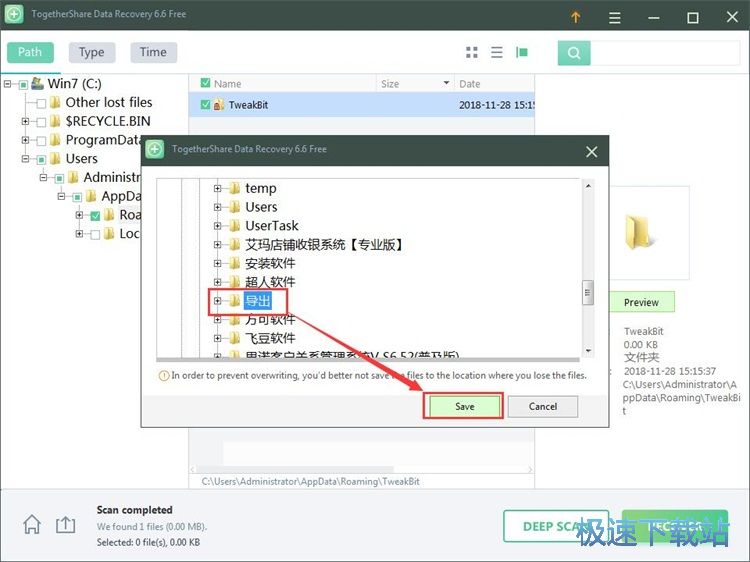
Task: Check the $RECYCLE.BIN checkbox
Action: pos(41,122)
